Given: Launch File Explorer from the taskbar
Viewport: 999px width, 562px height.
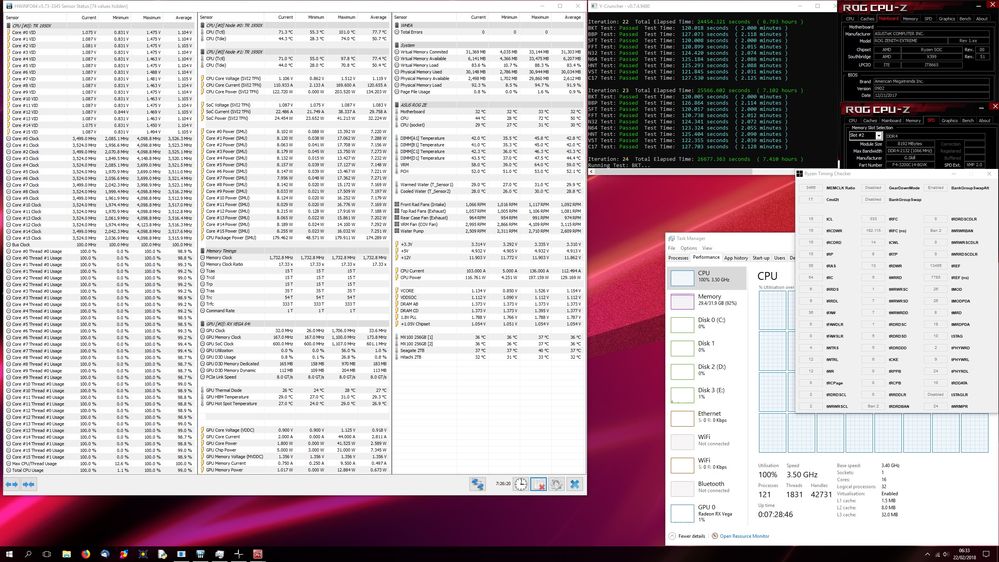Looking at the screenshot, I should 66,554.
